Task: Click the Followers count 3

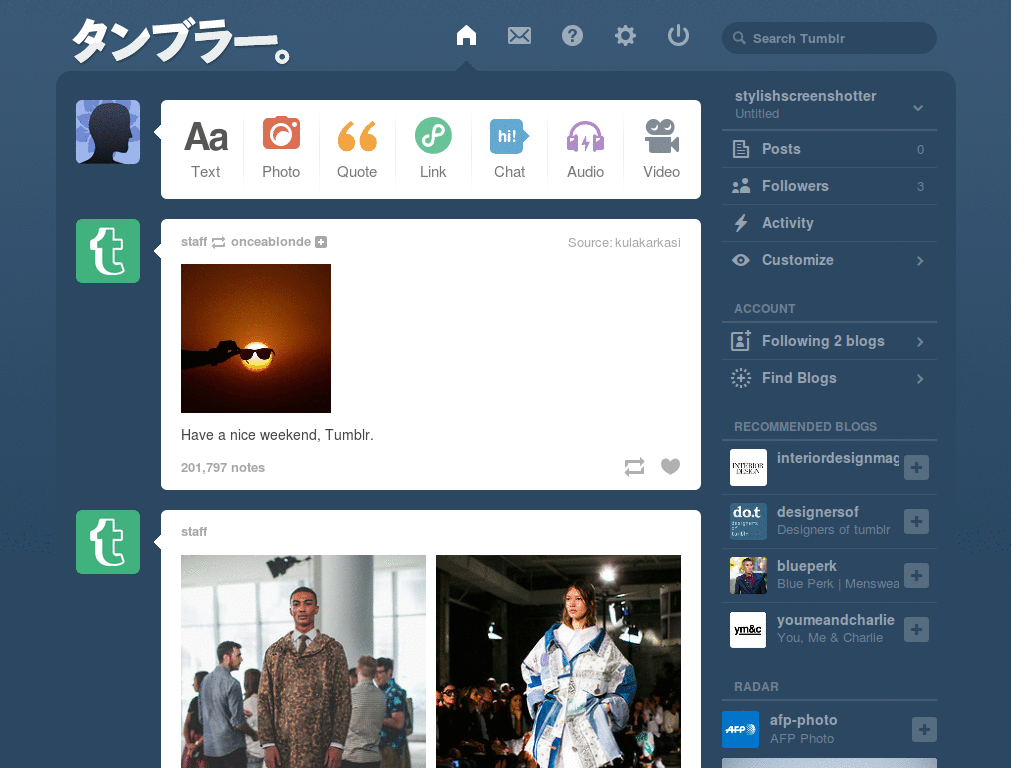Action: click(920, 187)
